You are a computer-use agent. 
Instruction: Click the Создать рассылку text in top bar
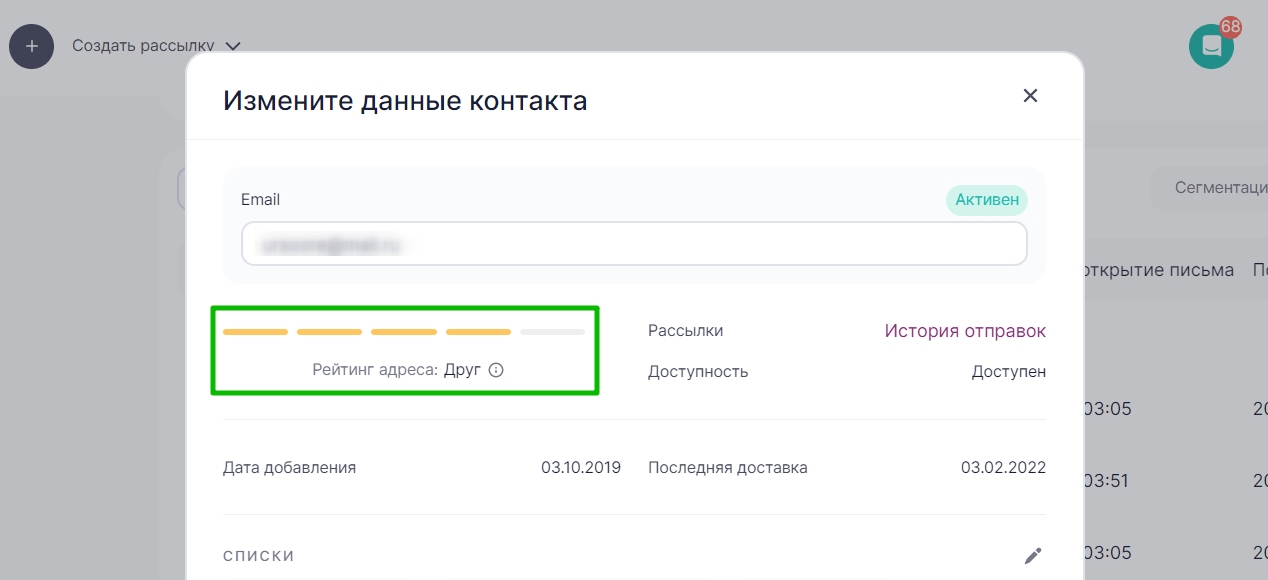tap(144, 46)
